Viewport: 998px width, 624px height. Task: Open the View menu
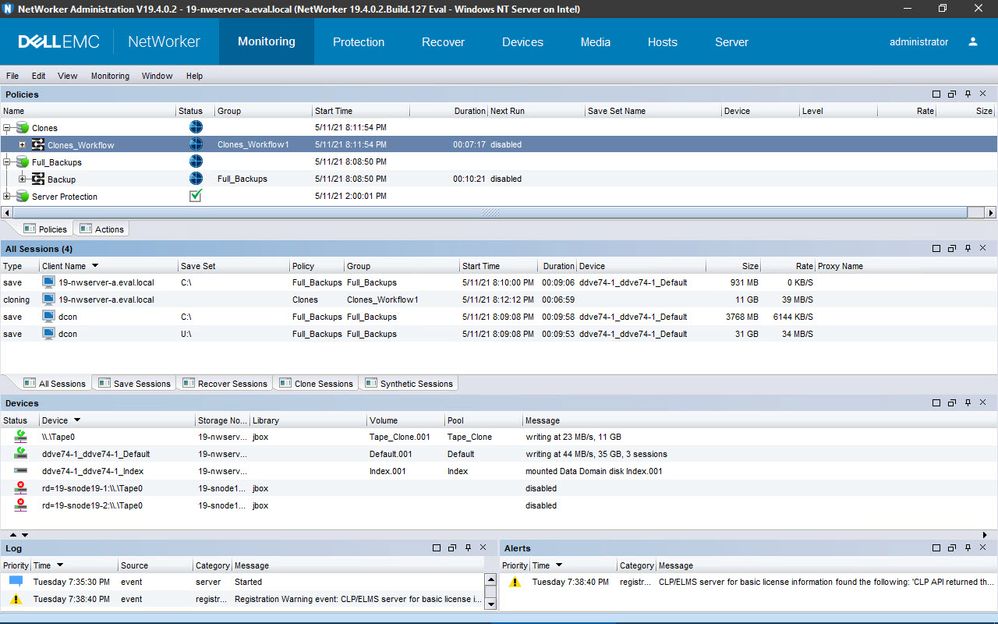click(x=67, y=76)
